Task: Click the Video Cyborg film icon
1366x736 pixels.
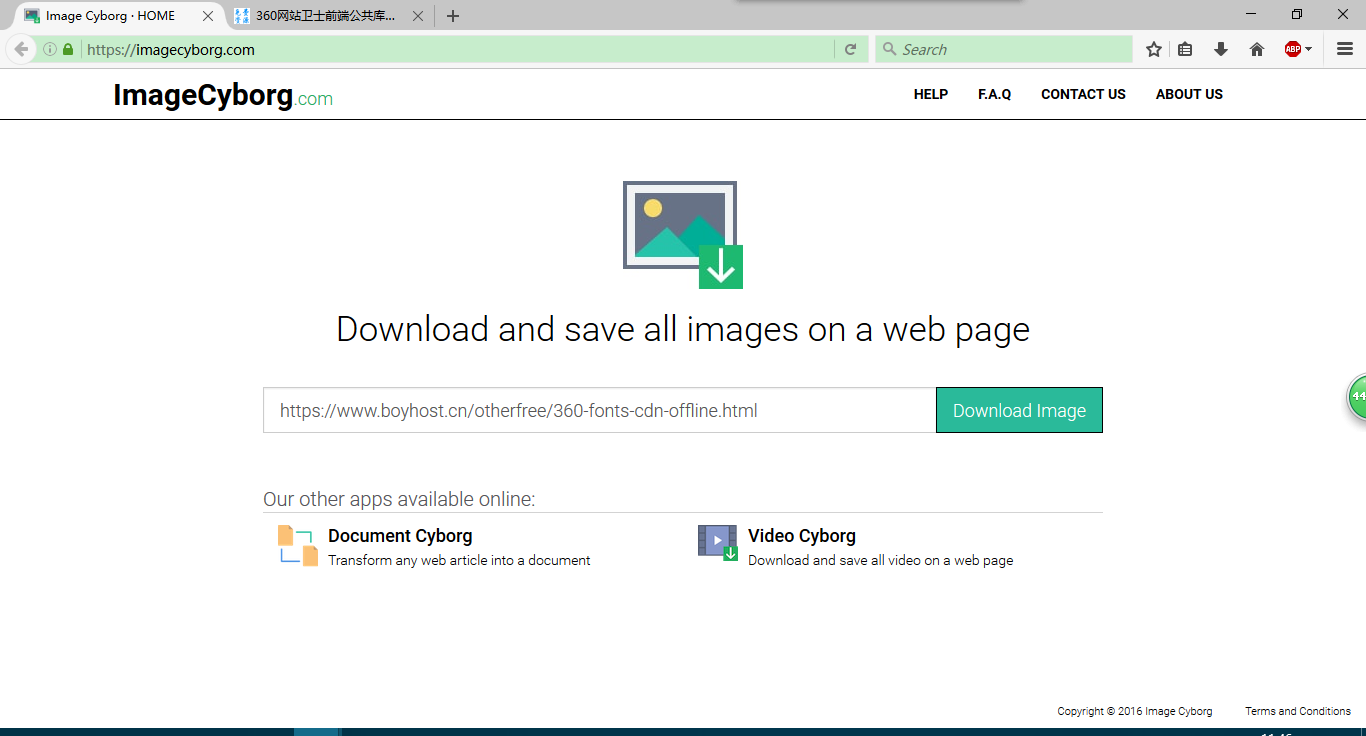Action: coord(718,543)
